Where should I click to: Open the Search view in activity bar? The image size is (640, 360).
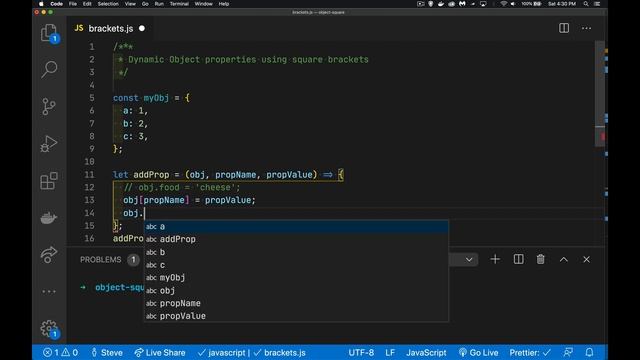coord(49,69)
